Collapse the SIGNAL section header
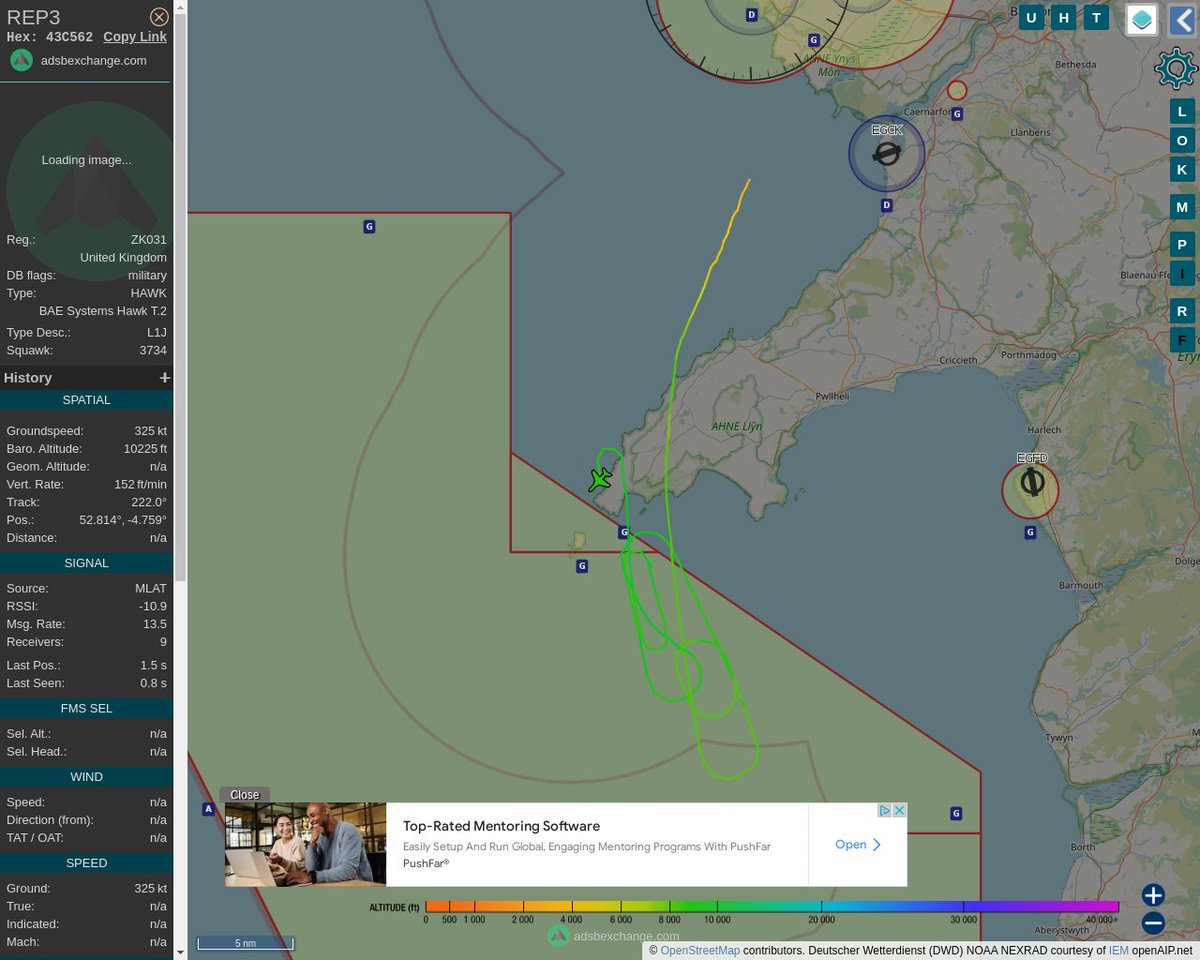 tap(86, 562)
